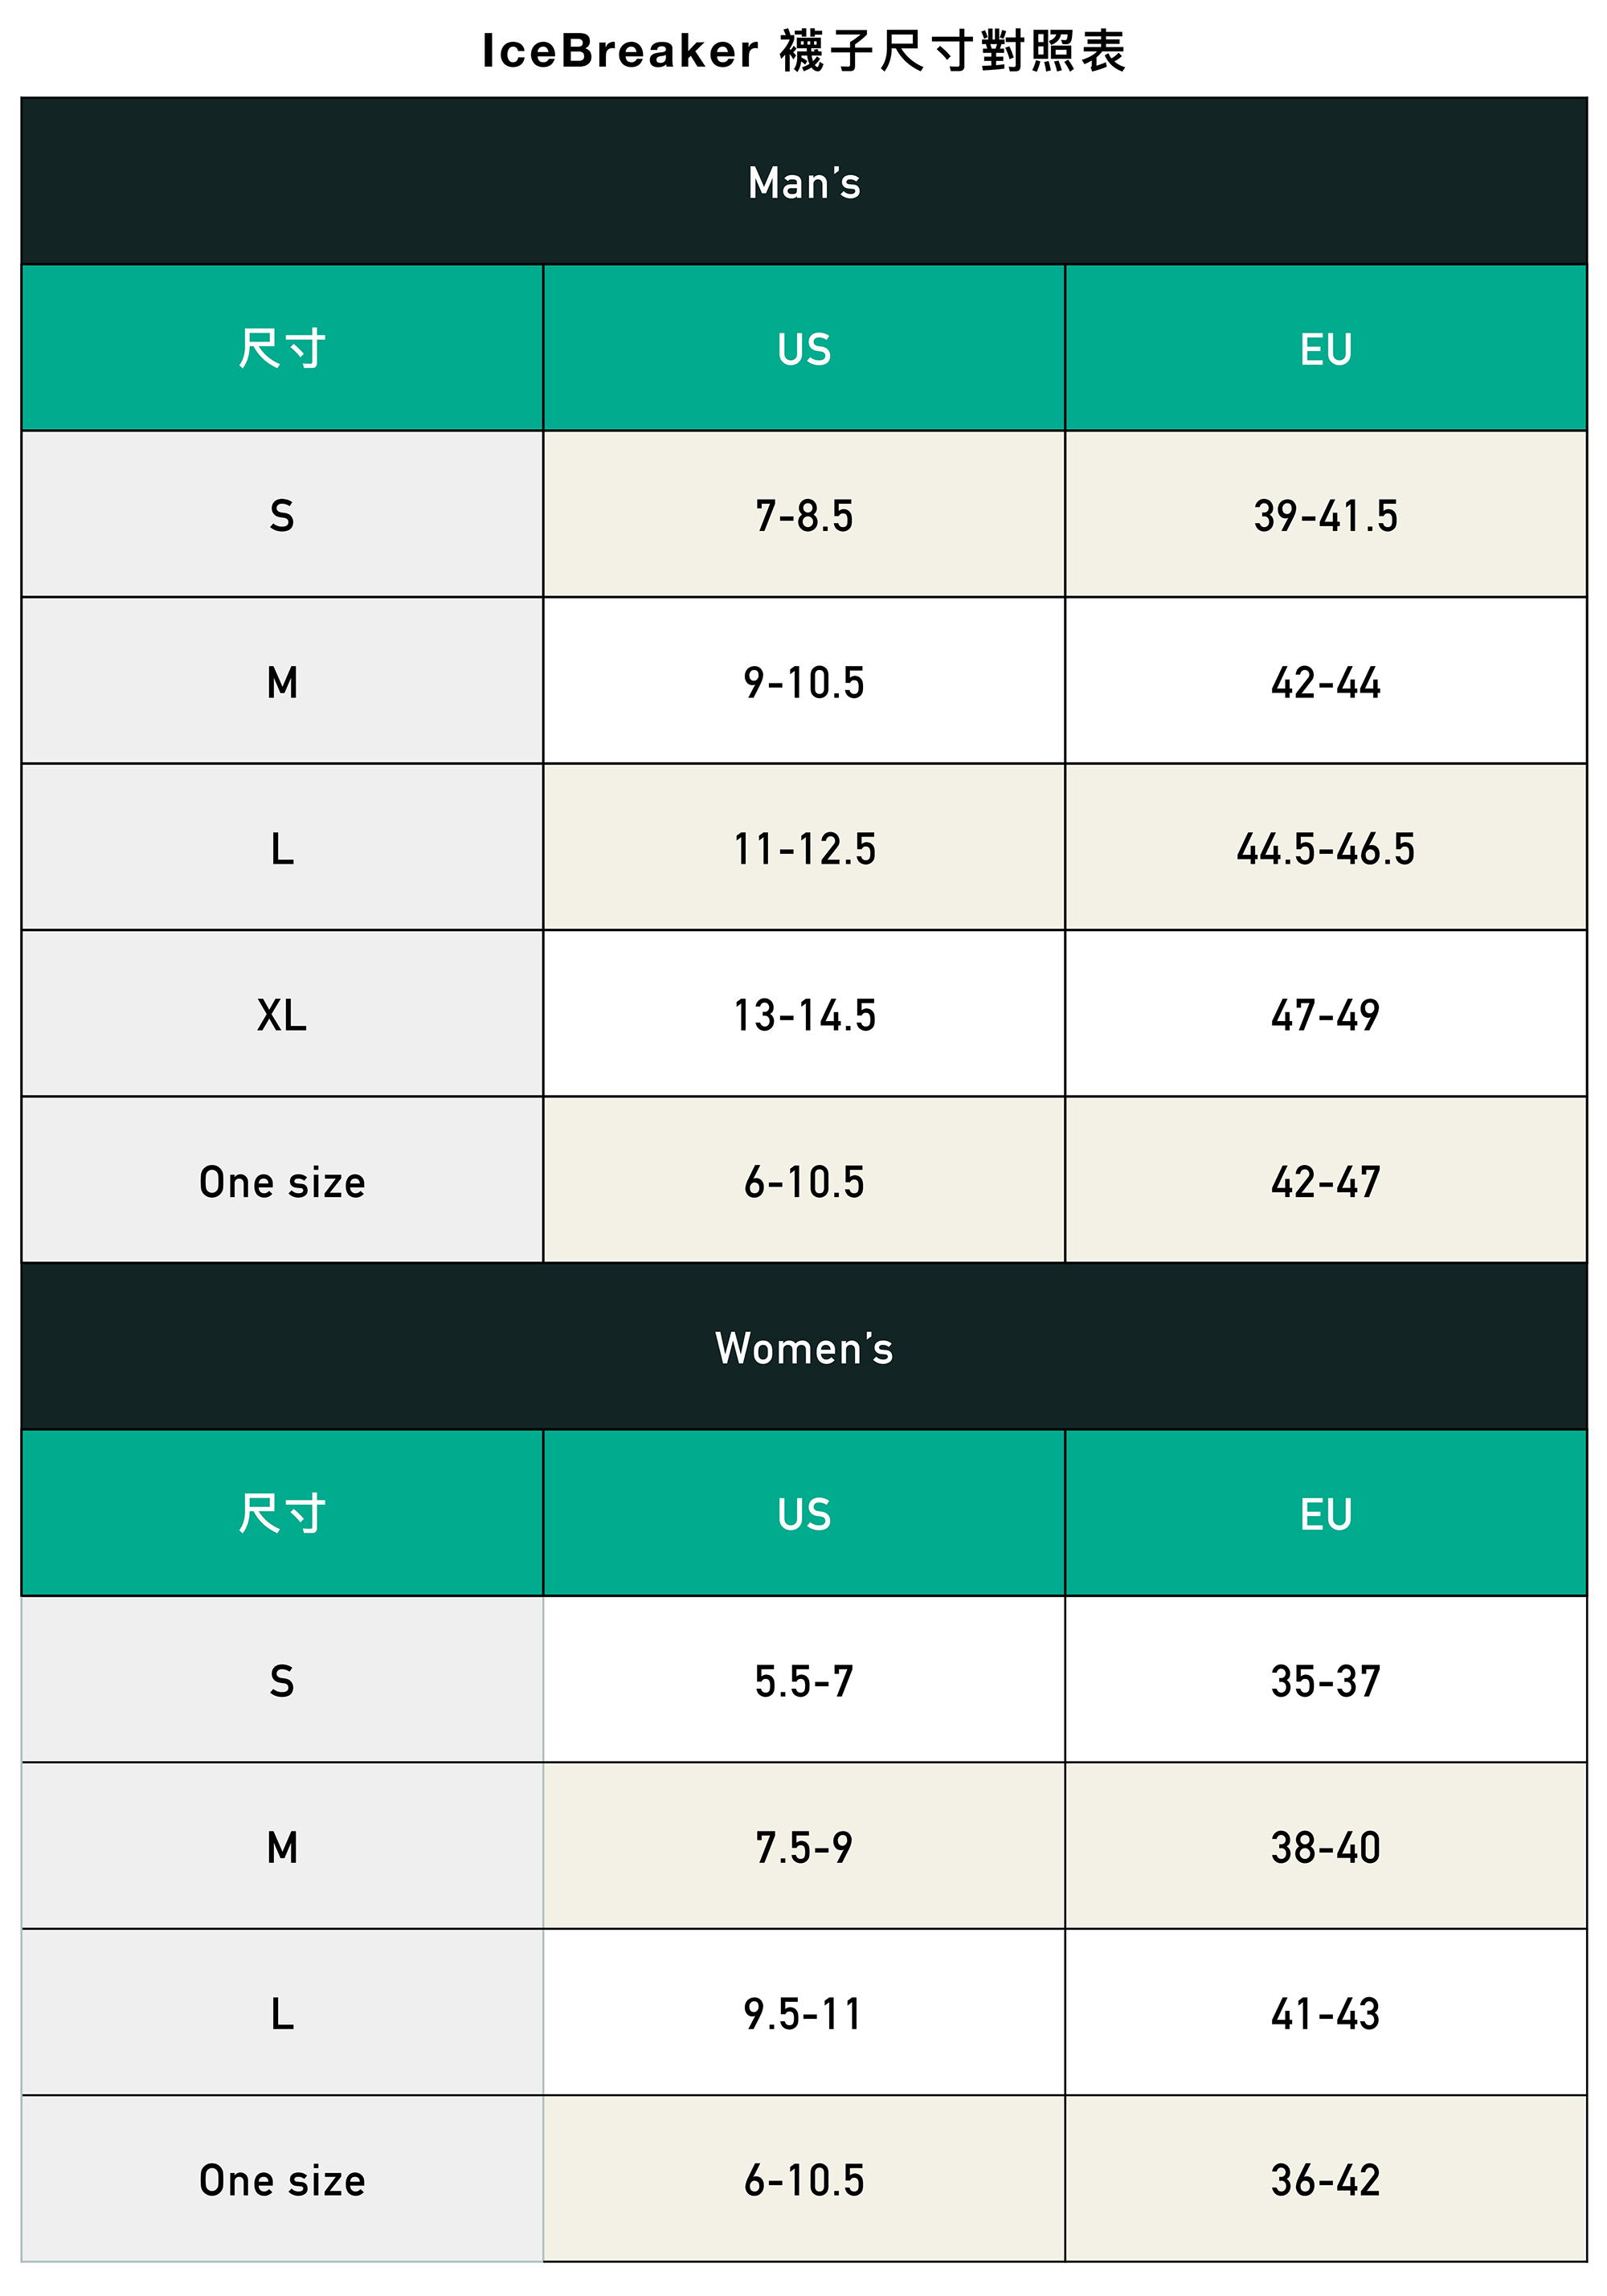1607x2296 pixels.
Task: Select the 9.5-11 US size cell
Action: point(803,2013)
